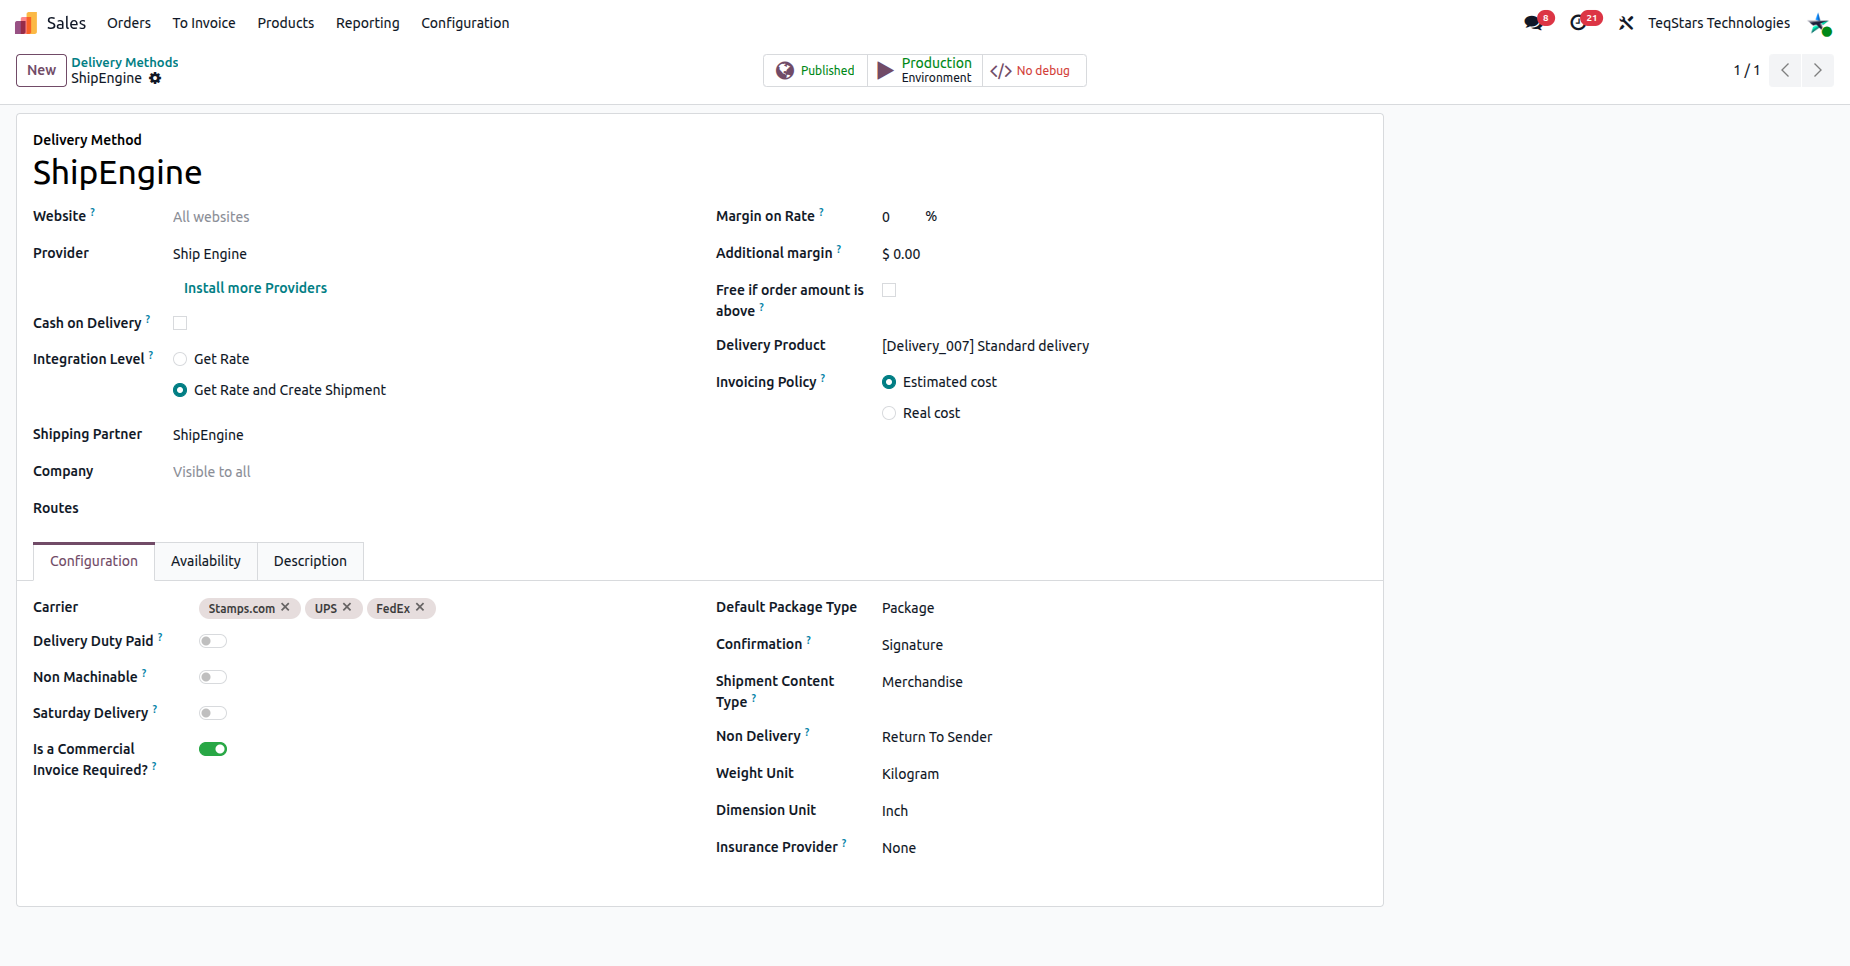Toggle the Non Machinable switch
The width and height of the screenshot is (1850, 966).
point(213,677)
